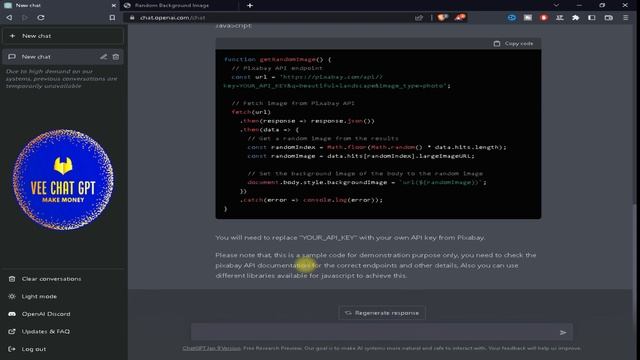The width and height of the screenshot is (640, 360).
Task: Click the Pixabay URL string in the code
Action: pos(337,81)
